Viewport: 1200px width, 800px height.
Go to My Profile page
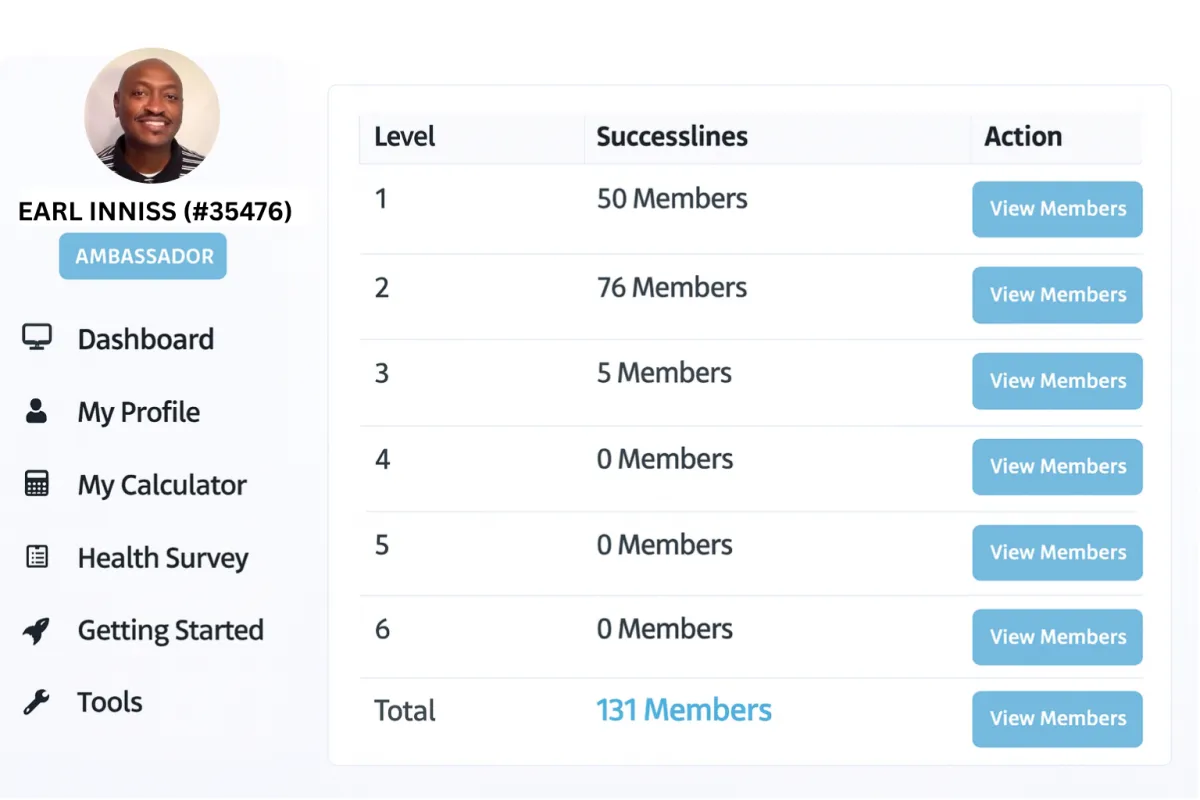click(139, 412)
